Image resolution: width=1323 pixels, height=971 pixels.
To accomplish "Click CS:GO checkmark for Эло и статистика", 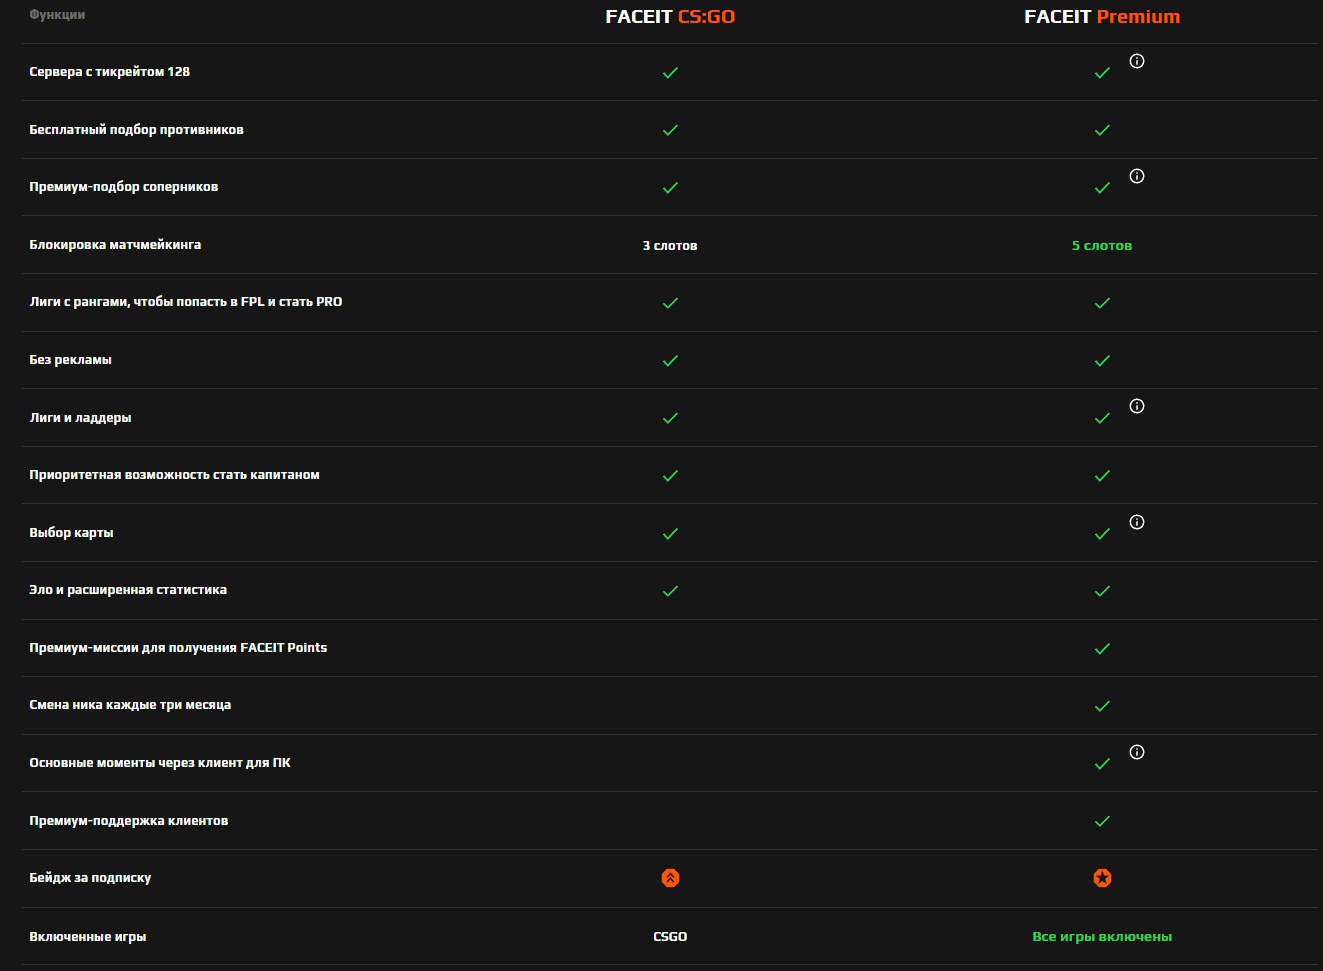I will pos(670,591).
